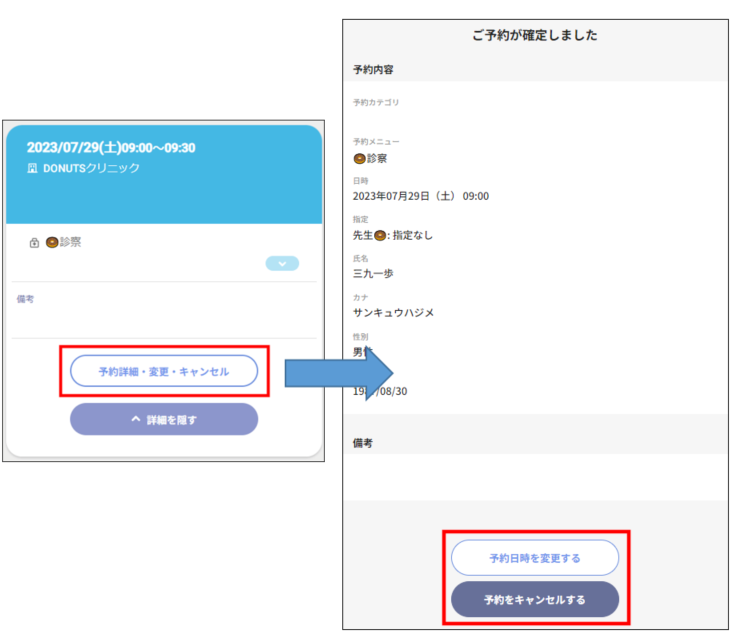This screenshot has height=632, width=732.
Task: Click 予約日時を変更する button
Action: pyautogui.click(x=535, y=558)
